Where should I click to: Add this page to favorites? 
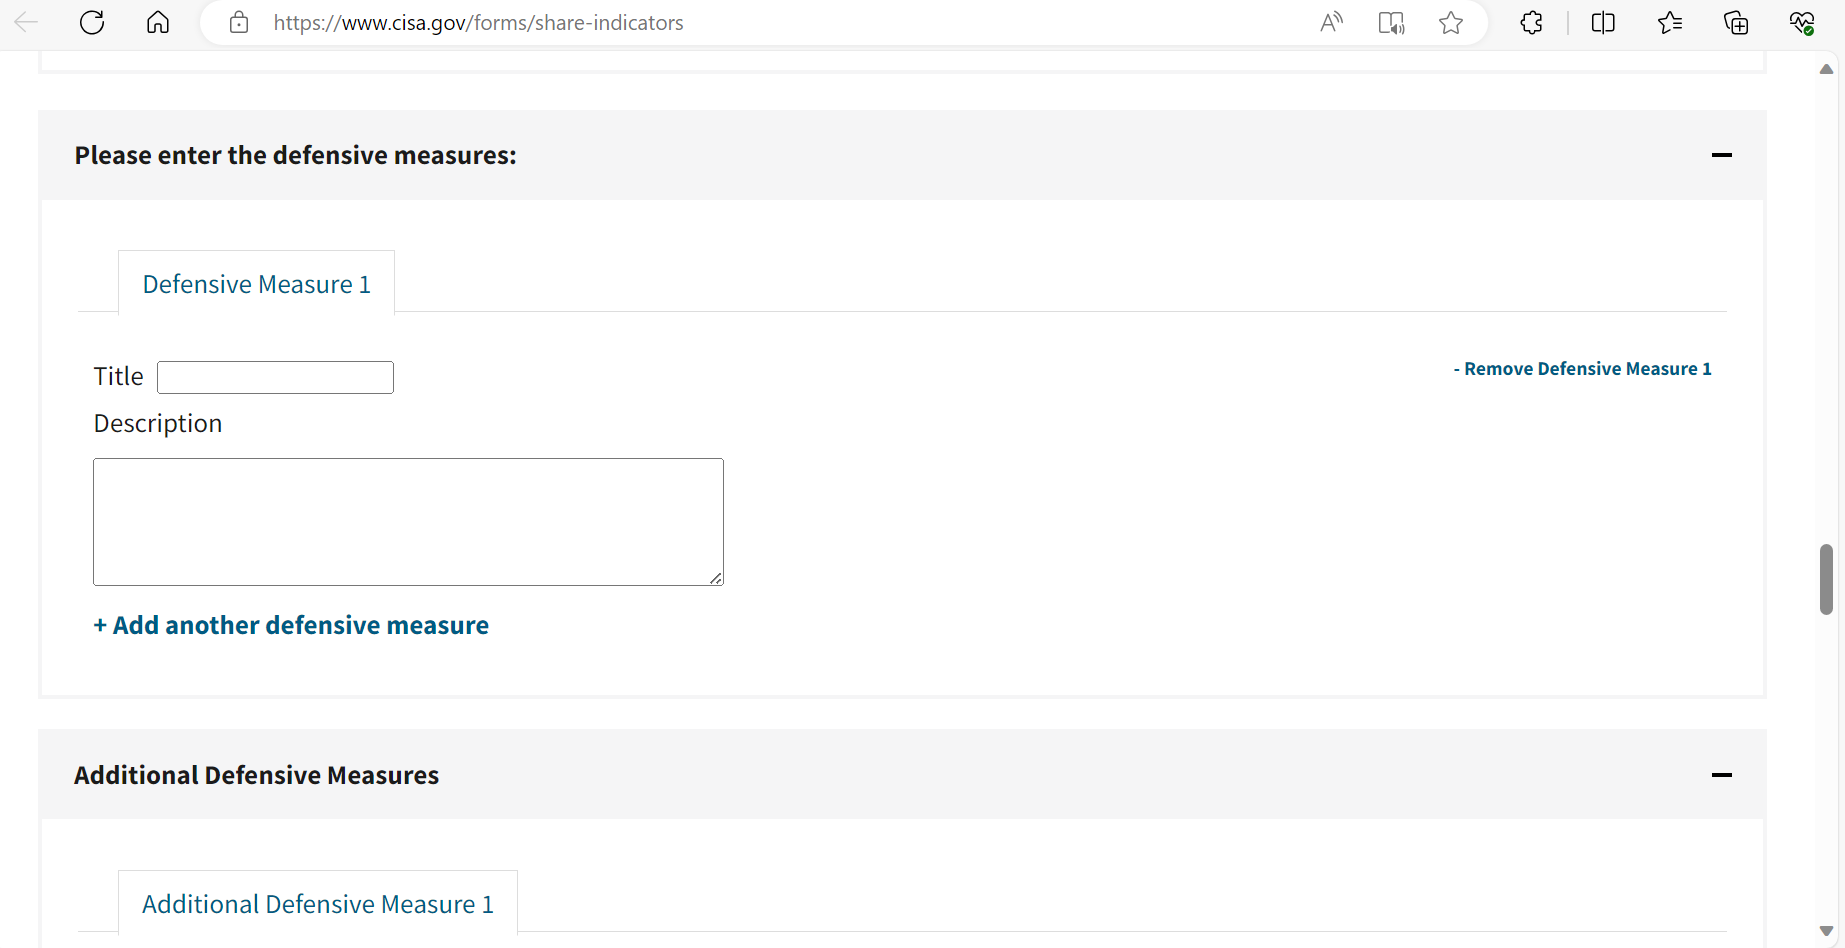tap(1451, 23)
